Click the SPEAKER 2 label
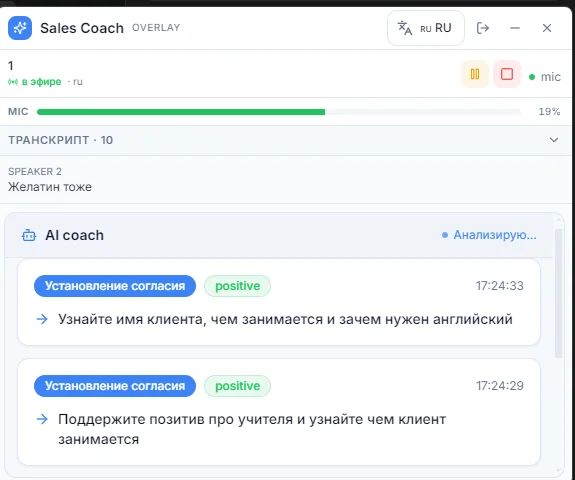This screenshot has height=480, width=575. [35, 171]
